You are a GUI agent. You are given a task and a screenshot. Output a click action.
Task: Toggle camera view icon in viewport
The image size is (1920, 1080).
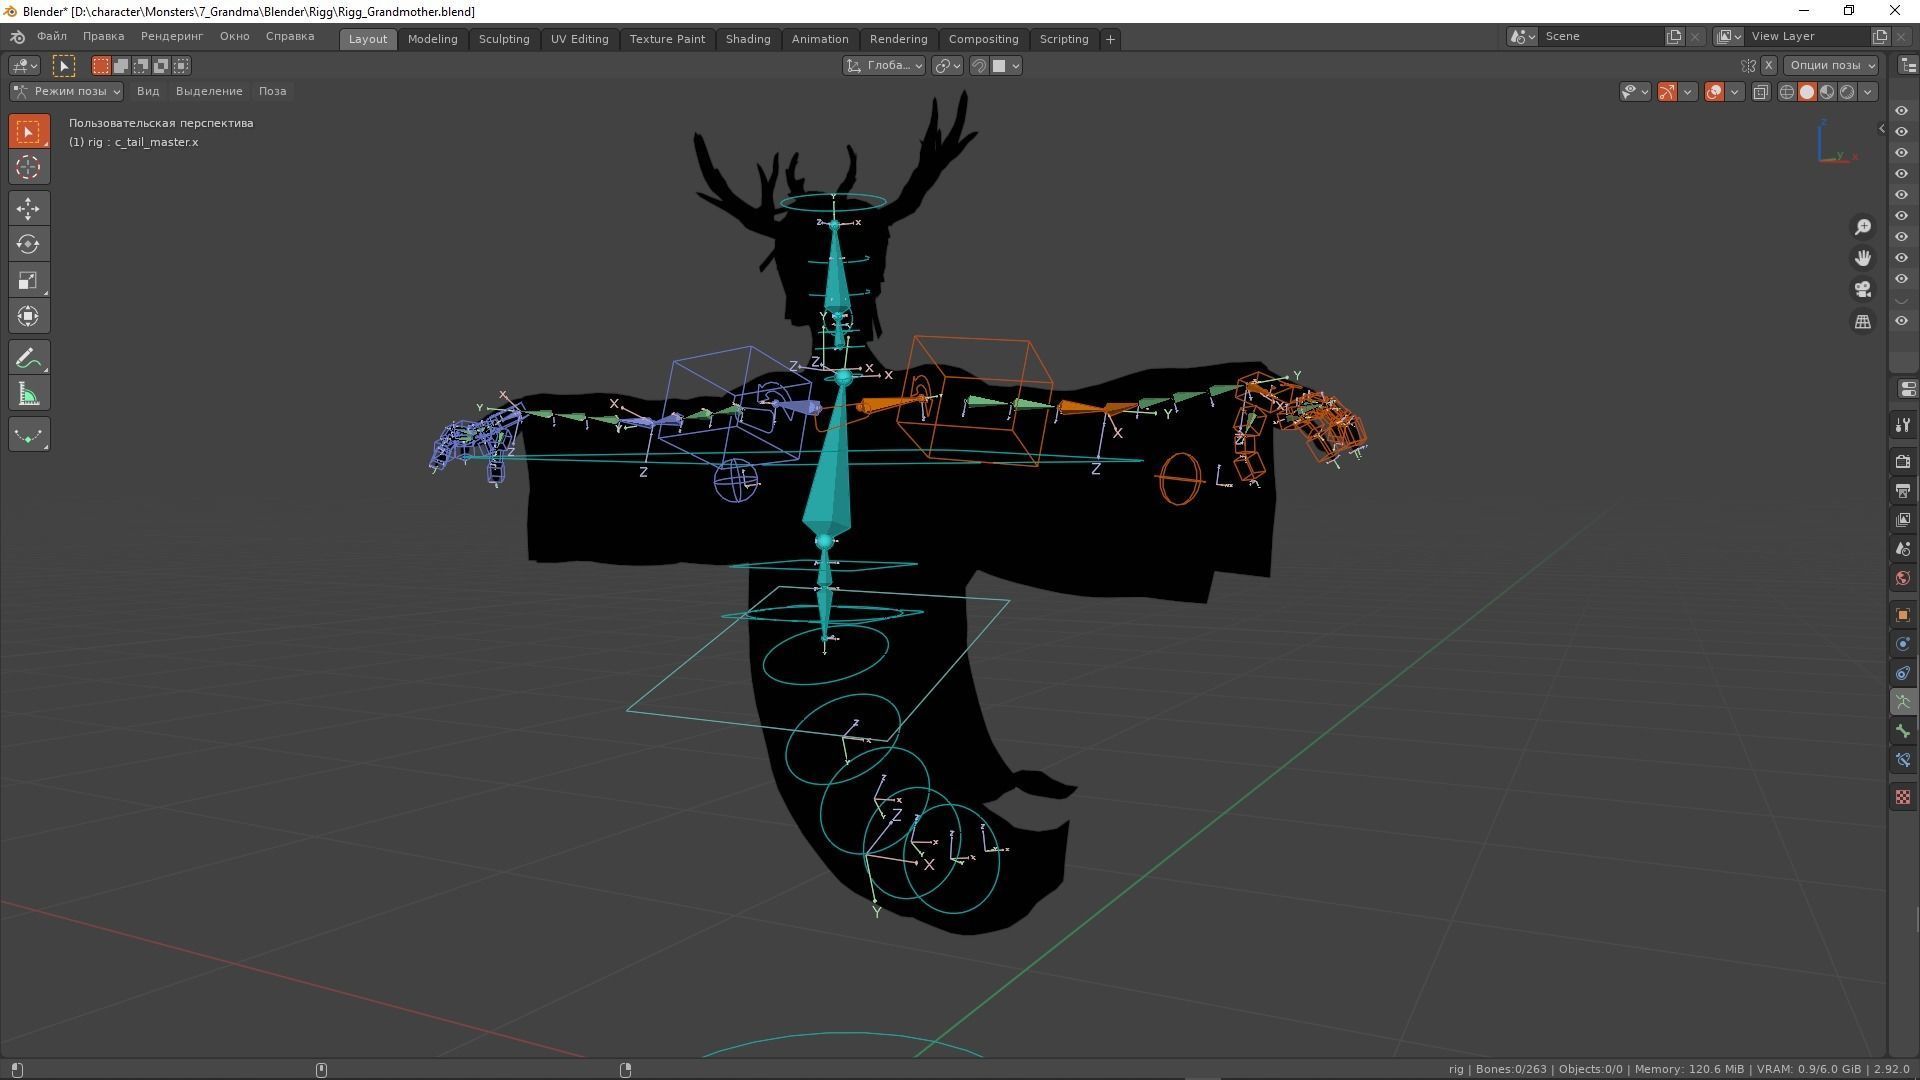[1862, 290]
